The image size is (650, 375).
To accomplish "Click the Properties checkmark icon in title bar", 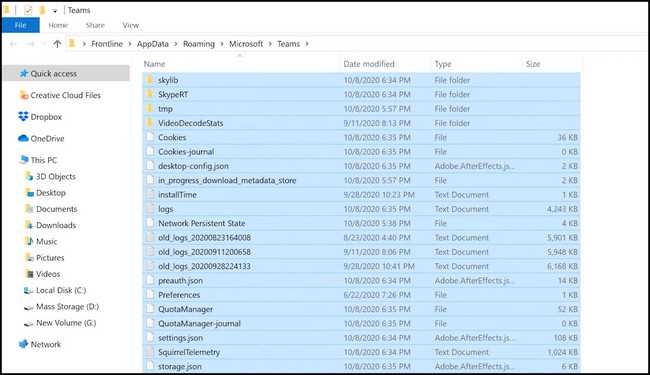I will point(28,10).
